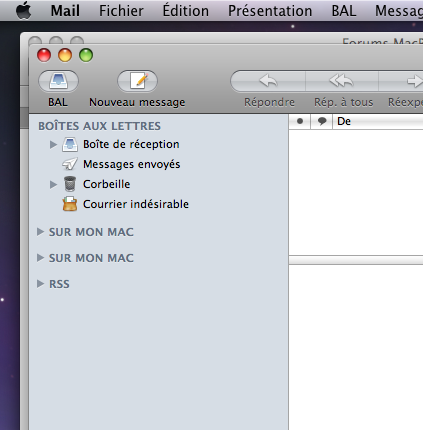Viewport: 423px width, 430px height.
Task: Open the Mail menu
Action: (x=65, y=11)
